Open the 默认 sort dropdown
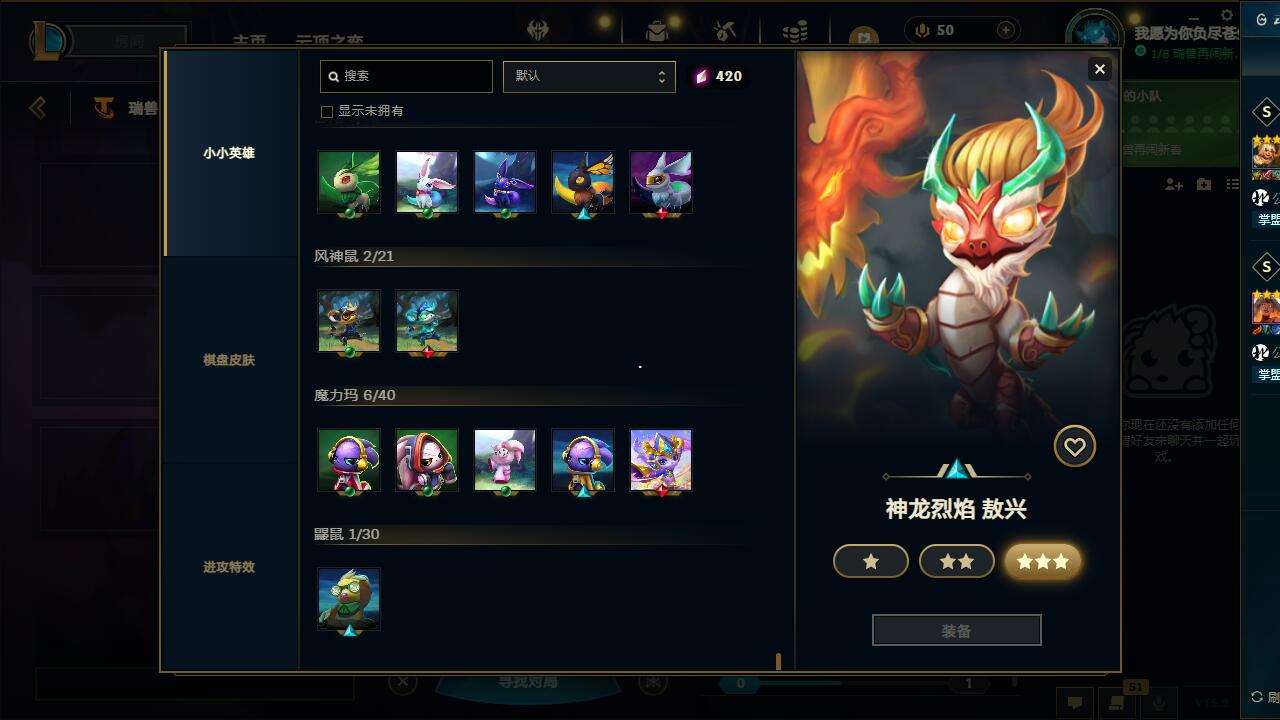Image resolution: width=1280 pixels, height=720 pixels. pos(589,76)
